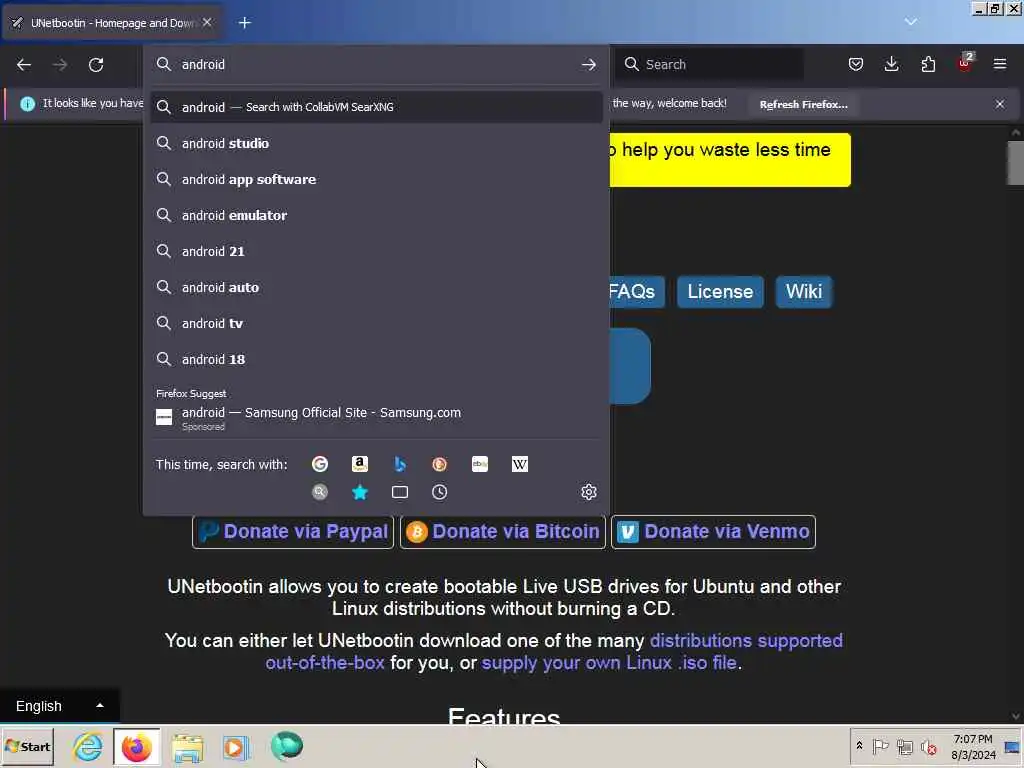
Task: Follow 'distributions supported' link
Action: coord(746,641)
